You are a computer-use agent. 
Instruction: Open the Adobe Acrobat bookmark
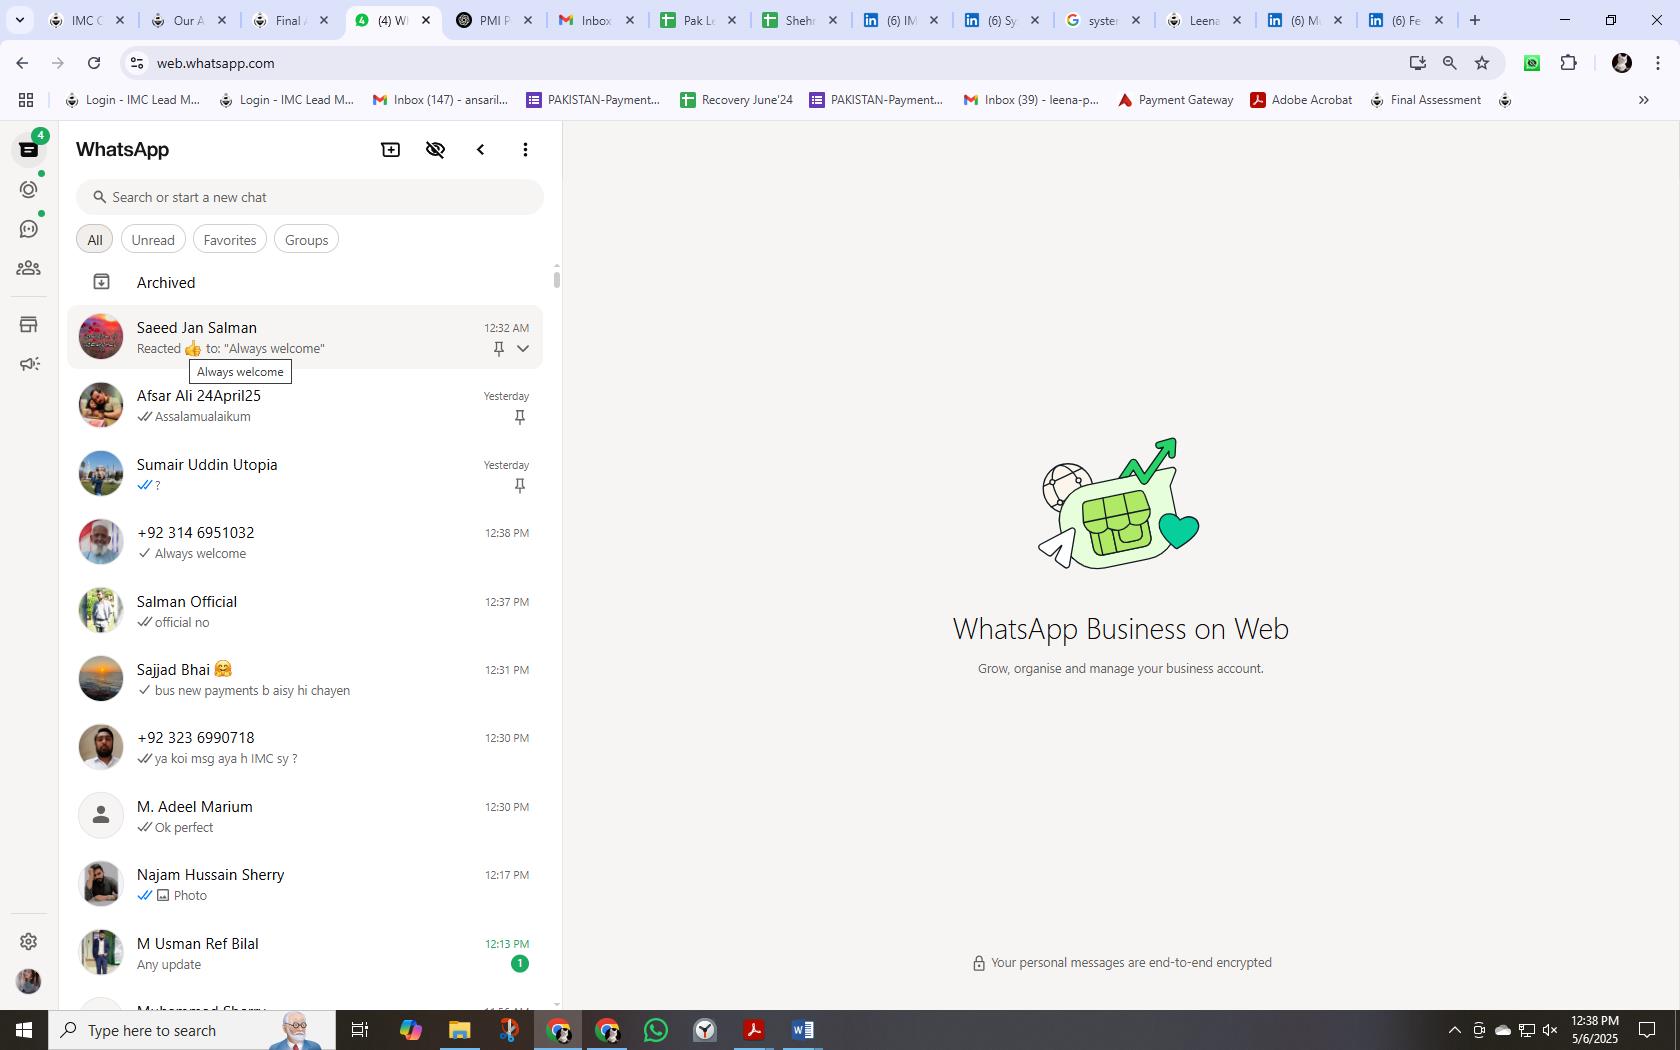coord(1301,100)
